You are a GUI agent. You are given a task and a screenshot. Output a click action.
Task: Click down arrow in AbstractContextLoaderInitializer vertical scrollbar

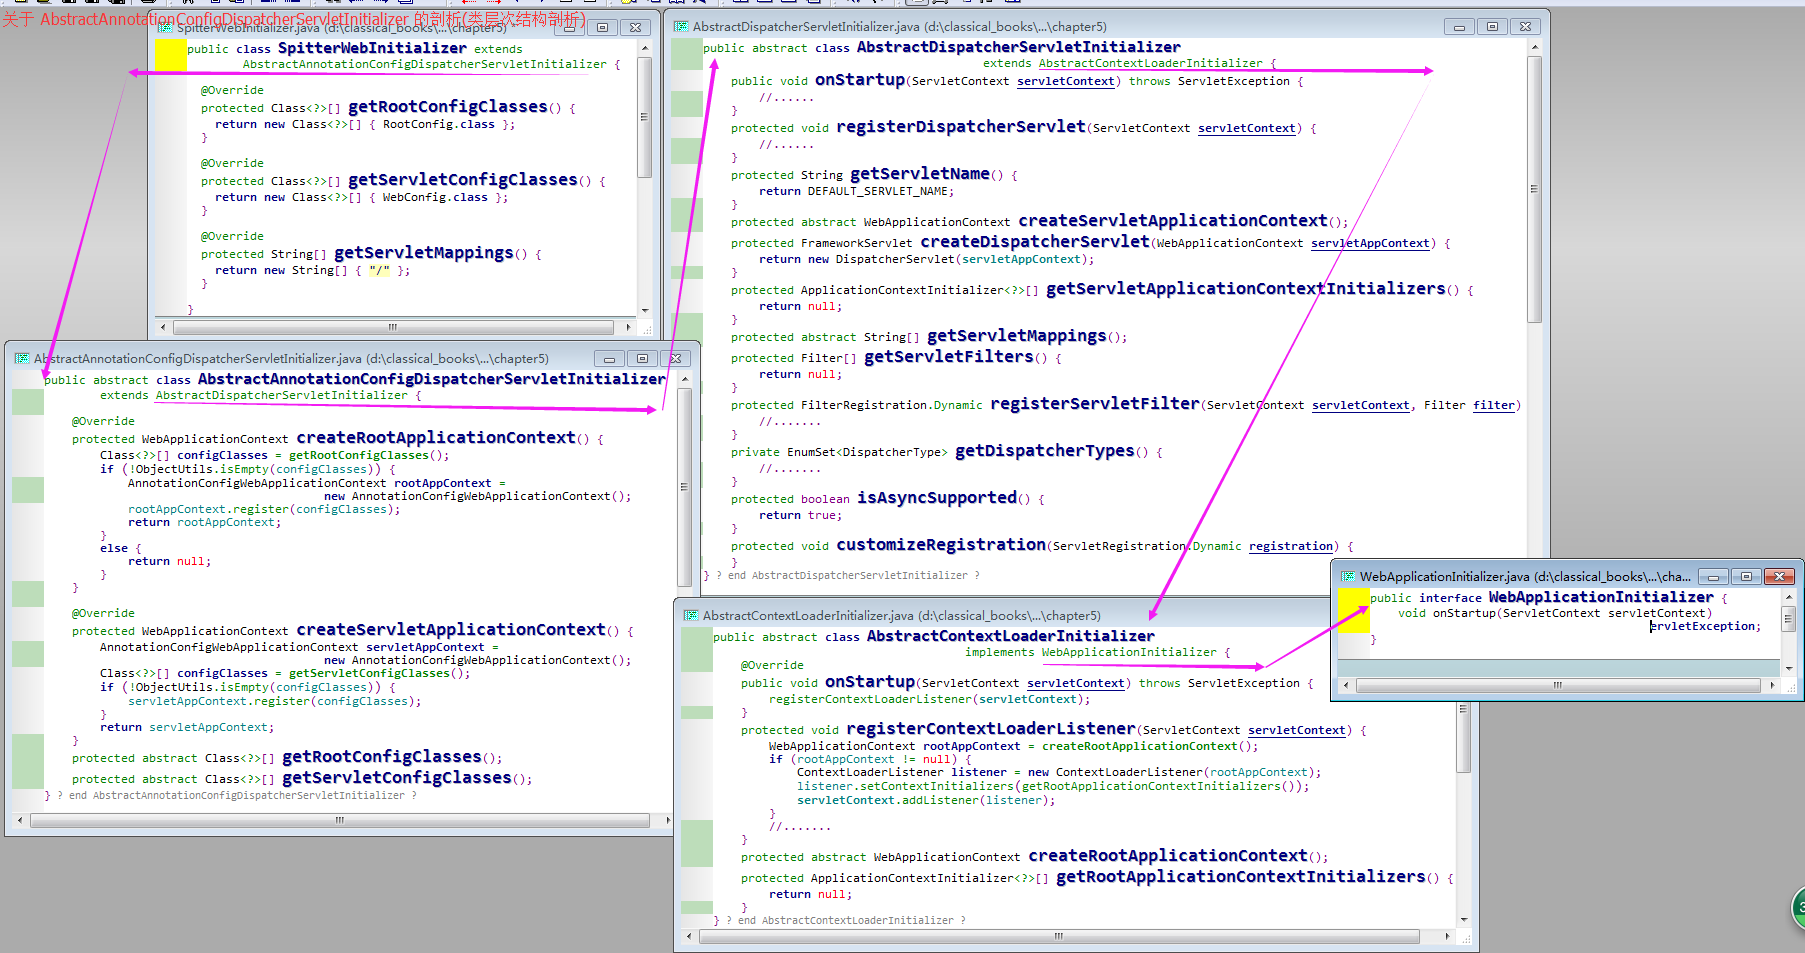[1464, 920]
